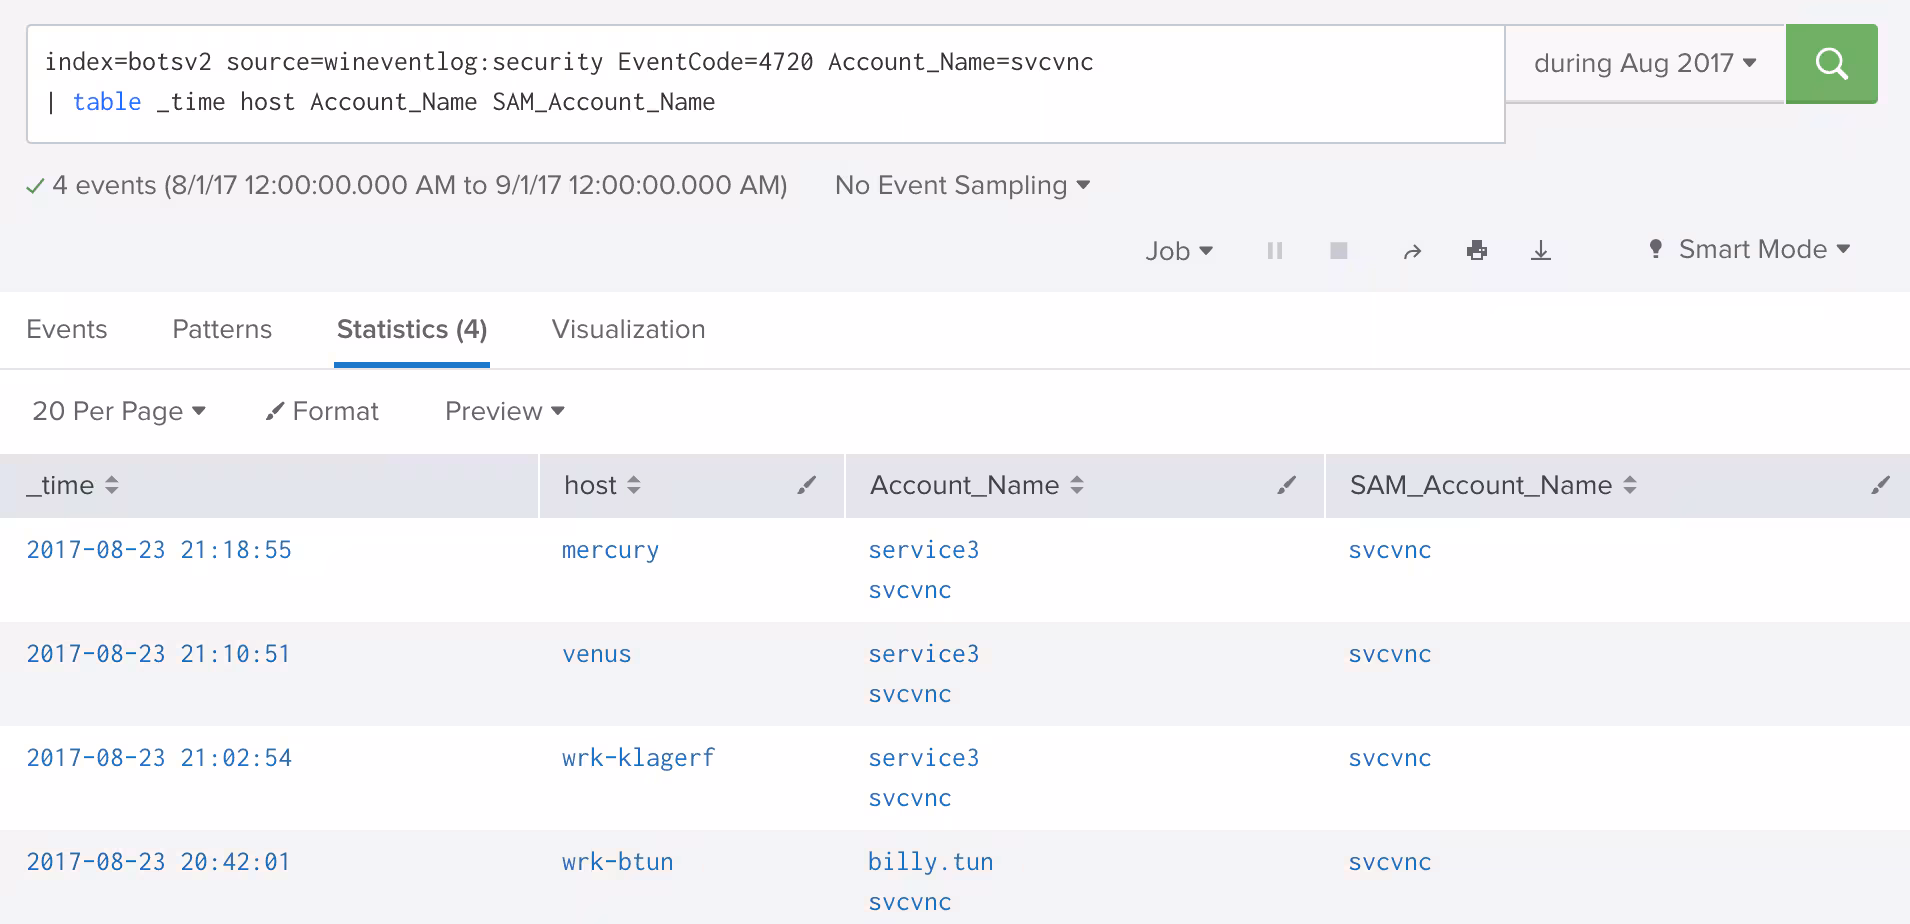The image size is (1910, 924).
Task: Edit Account_Name column format pencil icon
Action: (x=1286, y=486)
